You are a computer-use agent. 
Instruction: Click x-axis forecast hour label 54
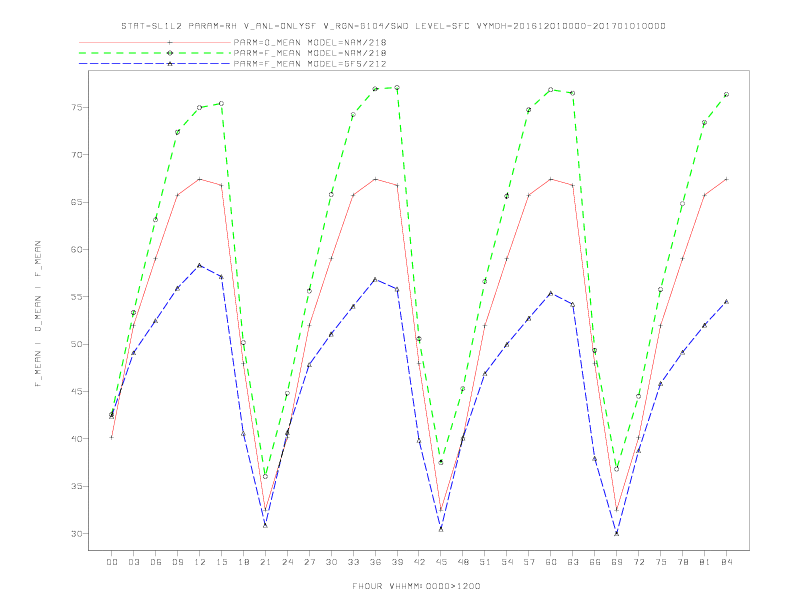[507, 562]
